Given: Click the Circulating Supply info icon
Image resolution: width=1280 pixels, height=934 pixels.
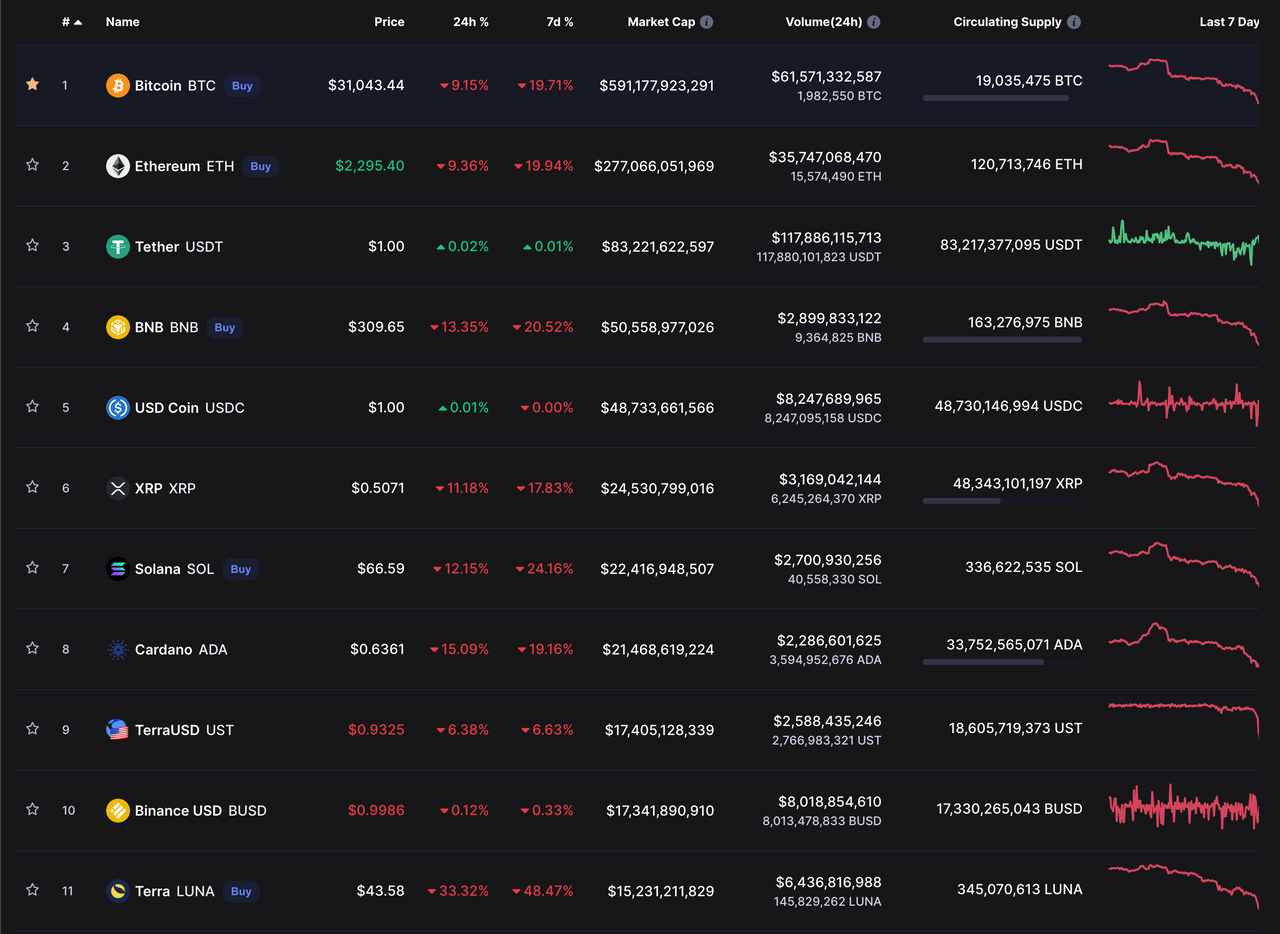Looking at the screenshot, I should coord(1074,22).
